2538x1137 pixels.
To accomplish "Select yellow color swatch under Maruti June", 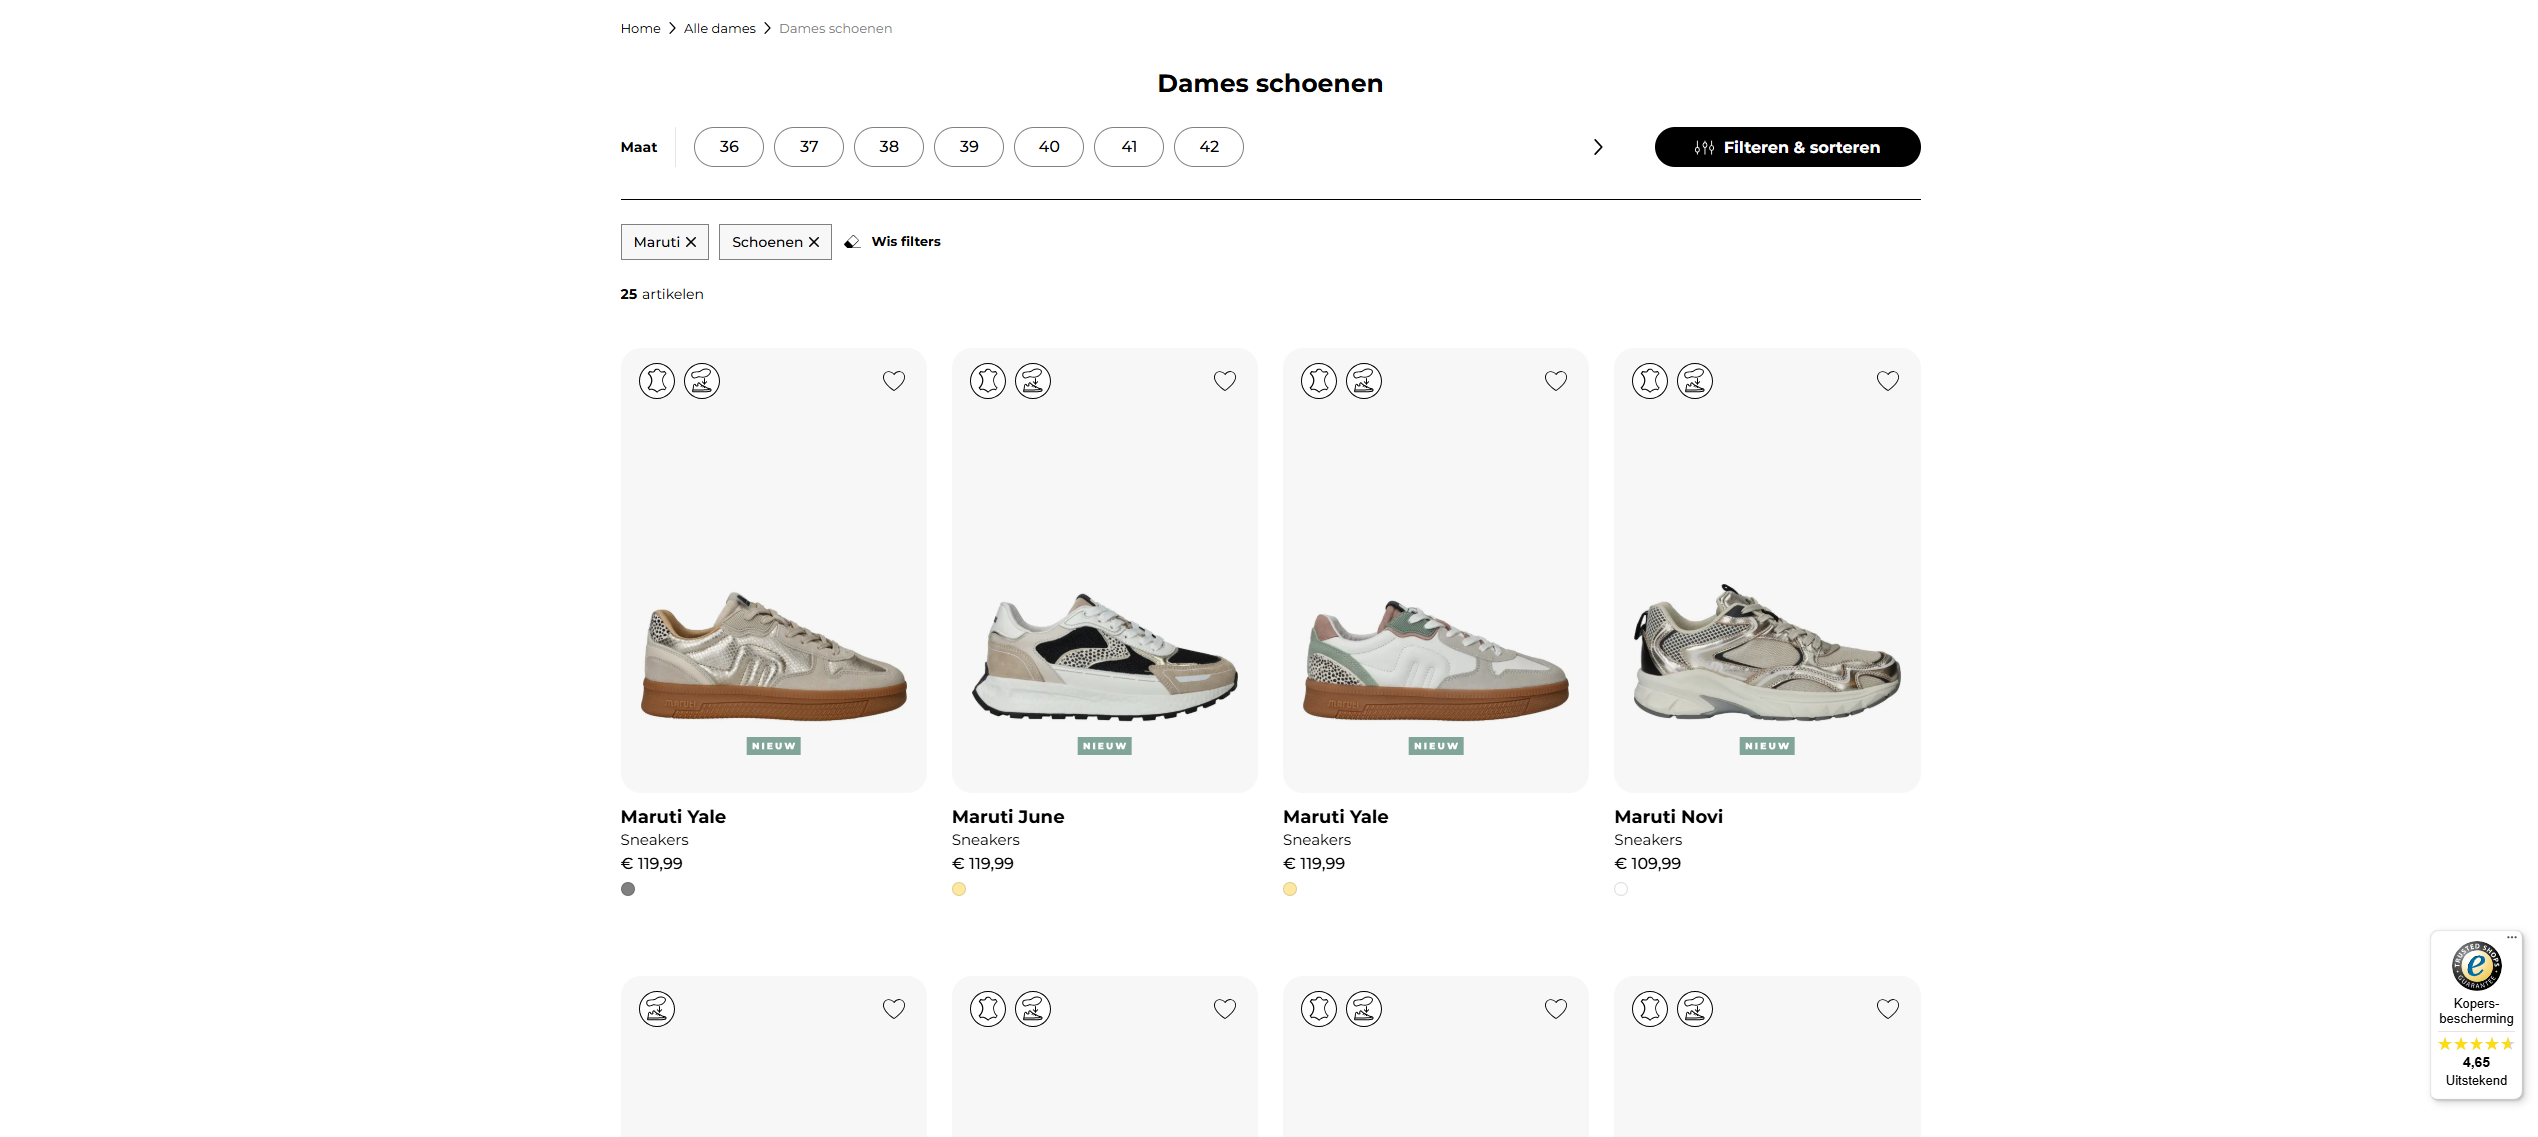I will point(958,889).
